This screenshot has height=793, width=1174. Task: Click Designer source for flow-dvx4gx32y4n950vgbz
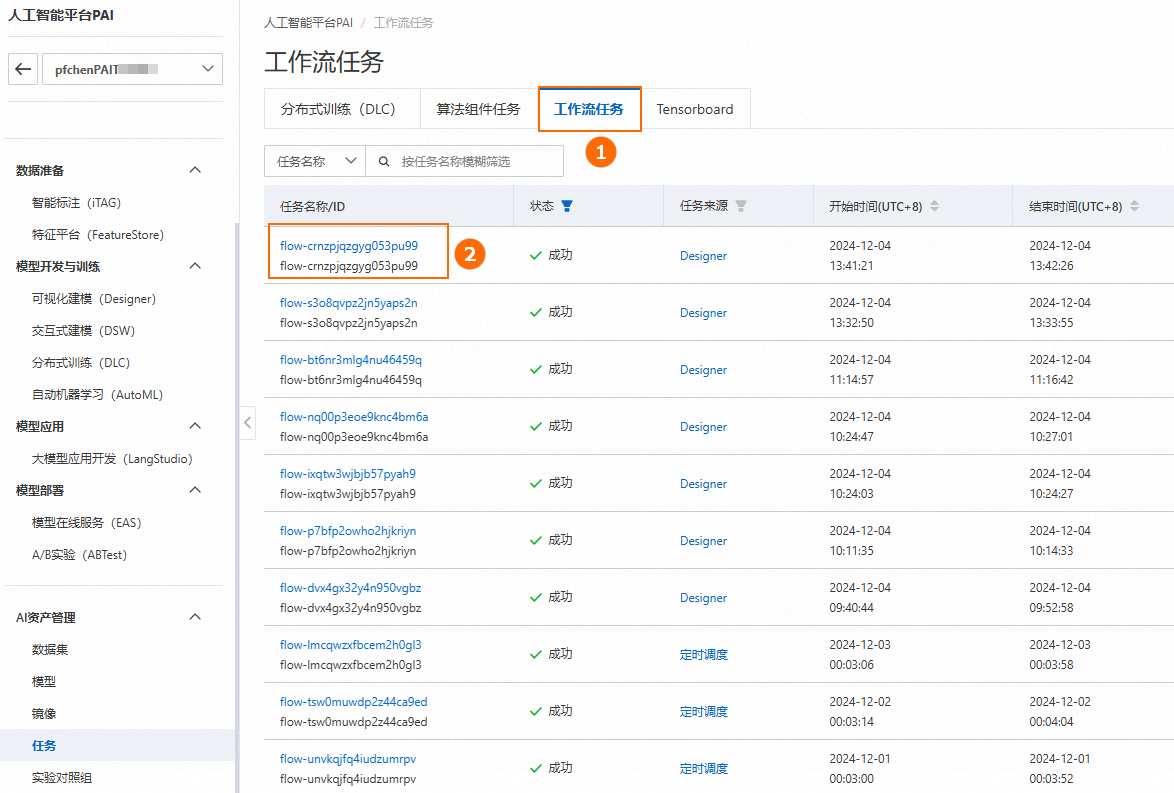[x=703, y=598]
